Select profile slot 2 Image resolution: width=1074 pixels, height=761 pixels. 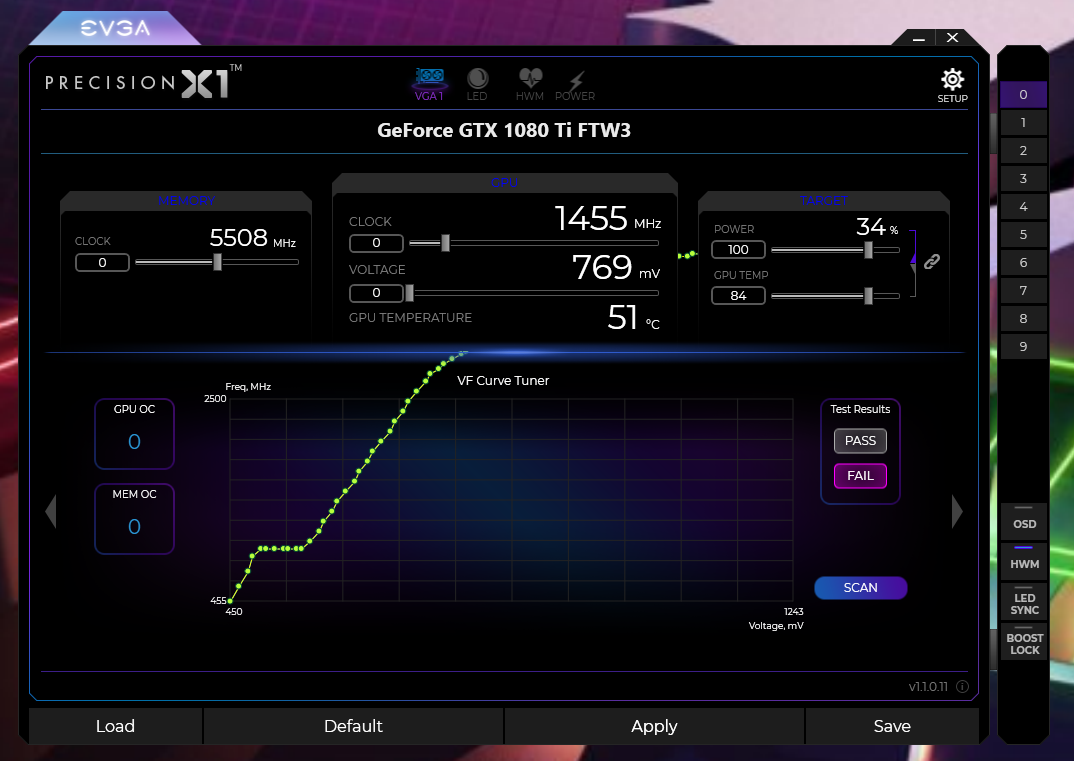pyautogui.click(x=1023, y=151)
